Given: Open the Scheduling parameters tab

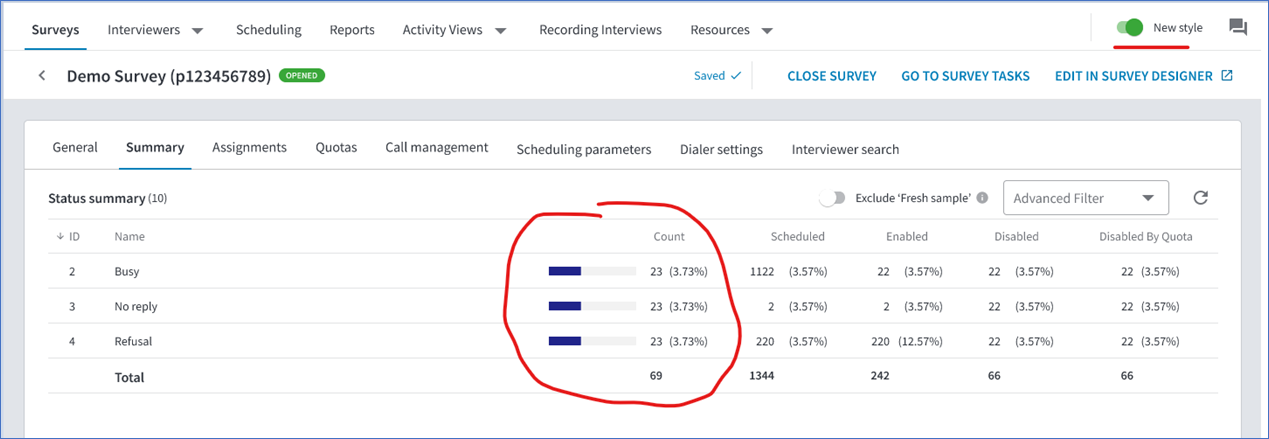Looking at the screenshot, I should click(x=584, y=149).
